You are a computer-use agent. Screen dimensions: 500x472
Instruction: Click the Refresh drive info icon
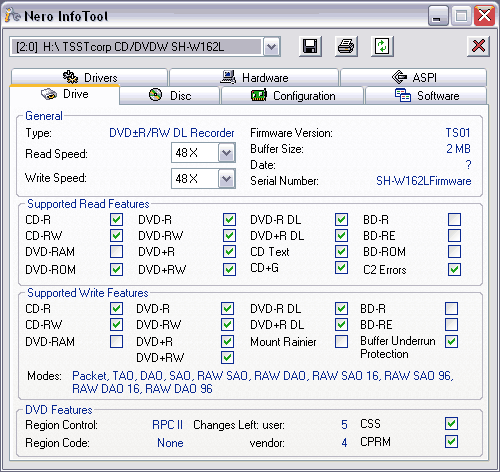point(382,46)
